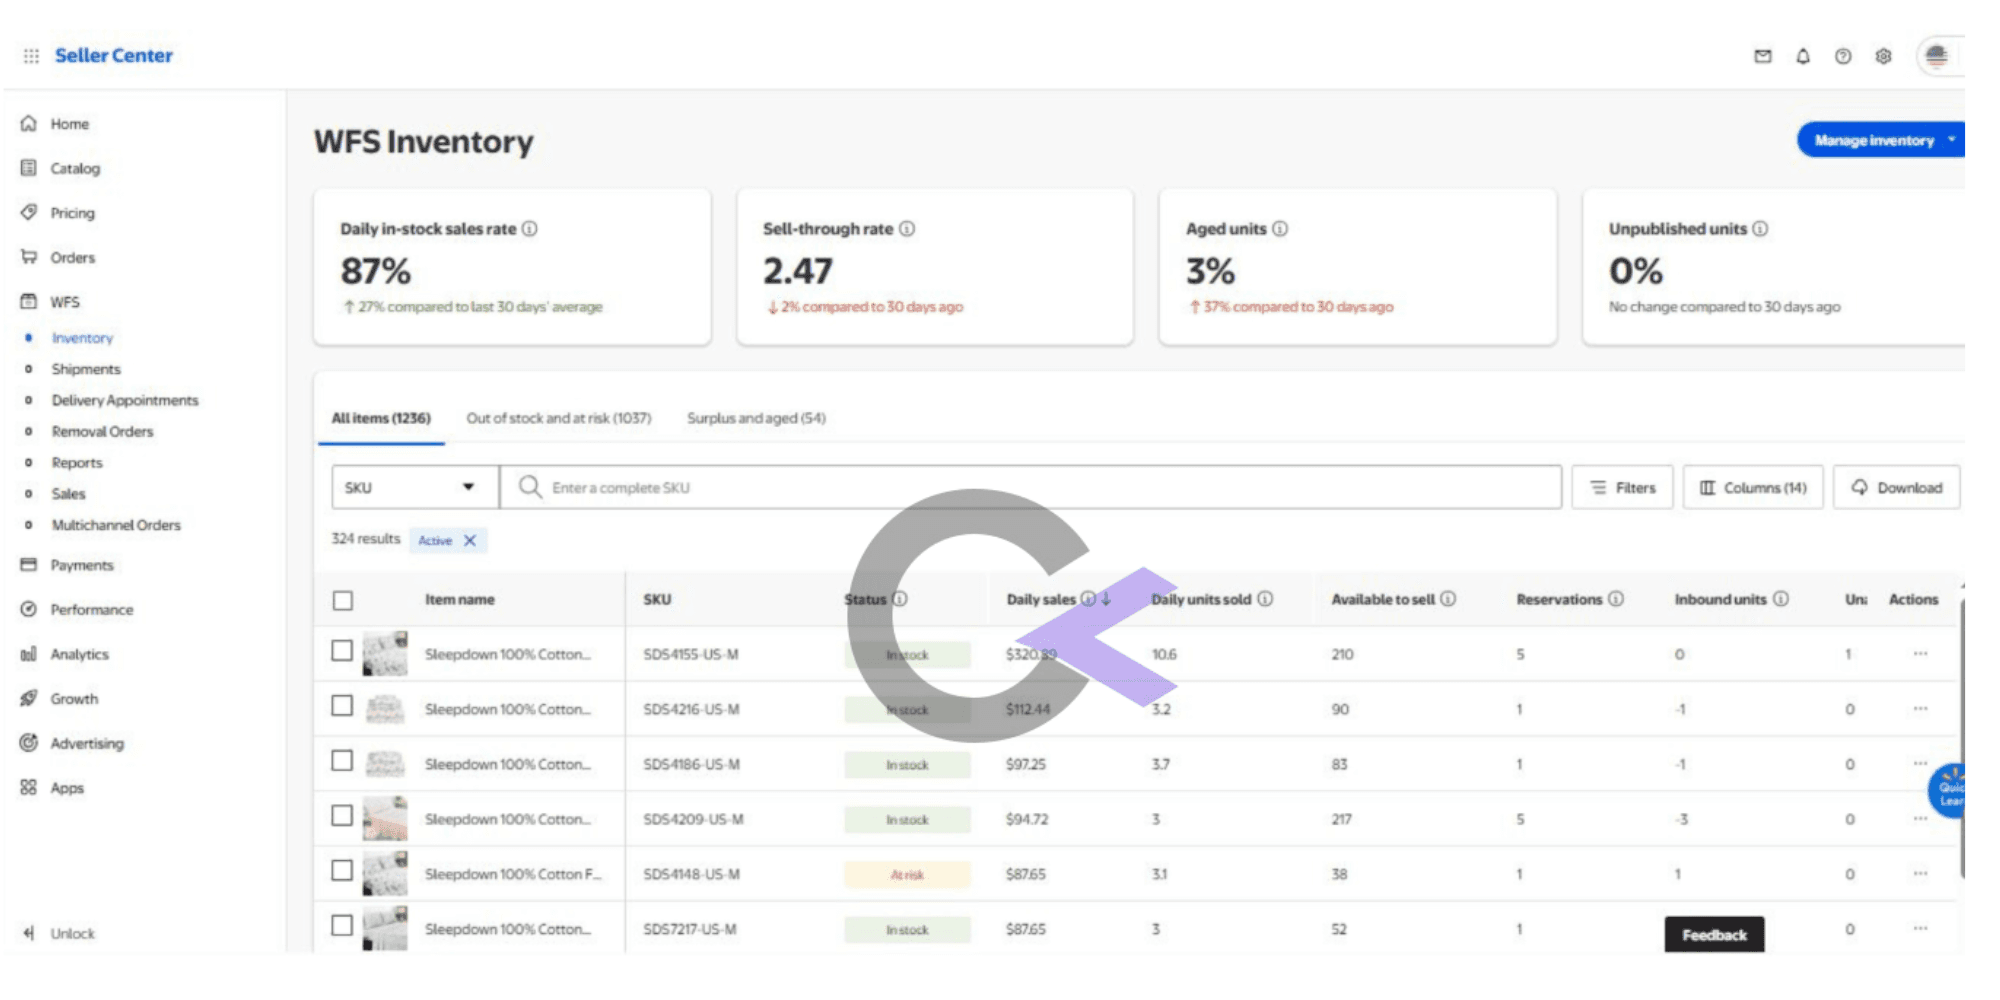Show info for Aged units
Screen dimensions: 2000x1000
[x=1280, y=228]
